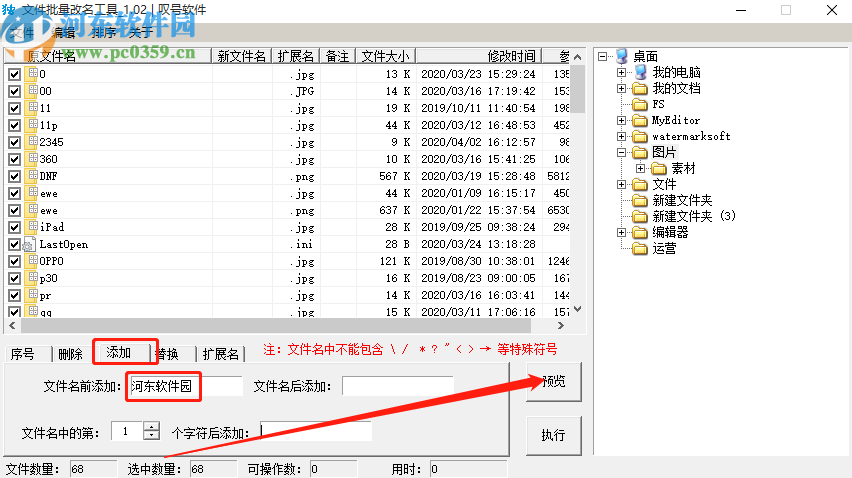Switch to the 扩展名 tab
The width and height of the screenshot is (852, 478).
point(221,354)
